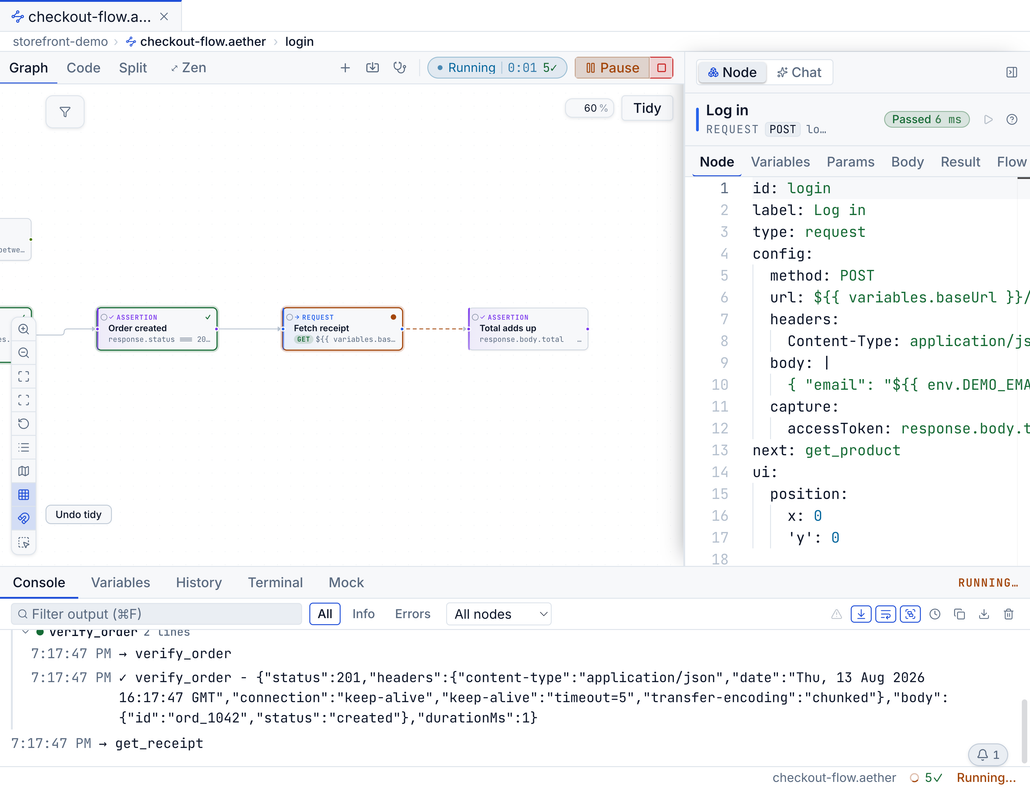Open the All nodes dropdown
This screenshot has width=1030, height=788.
click(x=499, y=614)
